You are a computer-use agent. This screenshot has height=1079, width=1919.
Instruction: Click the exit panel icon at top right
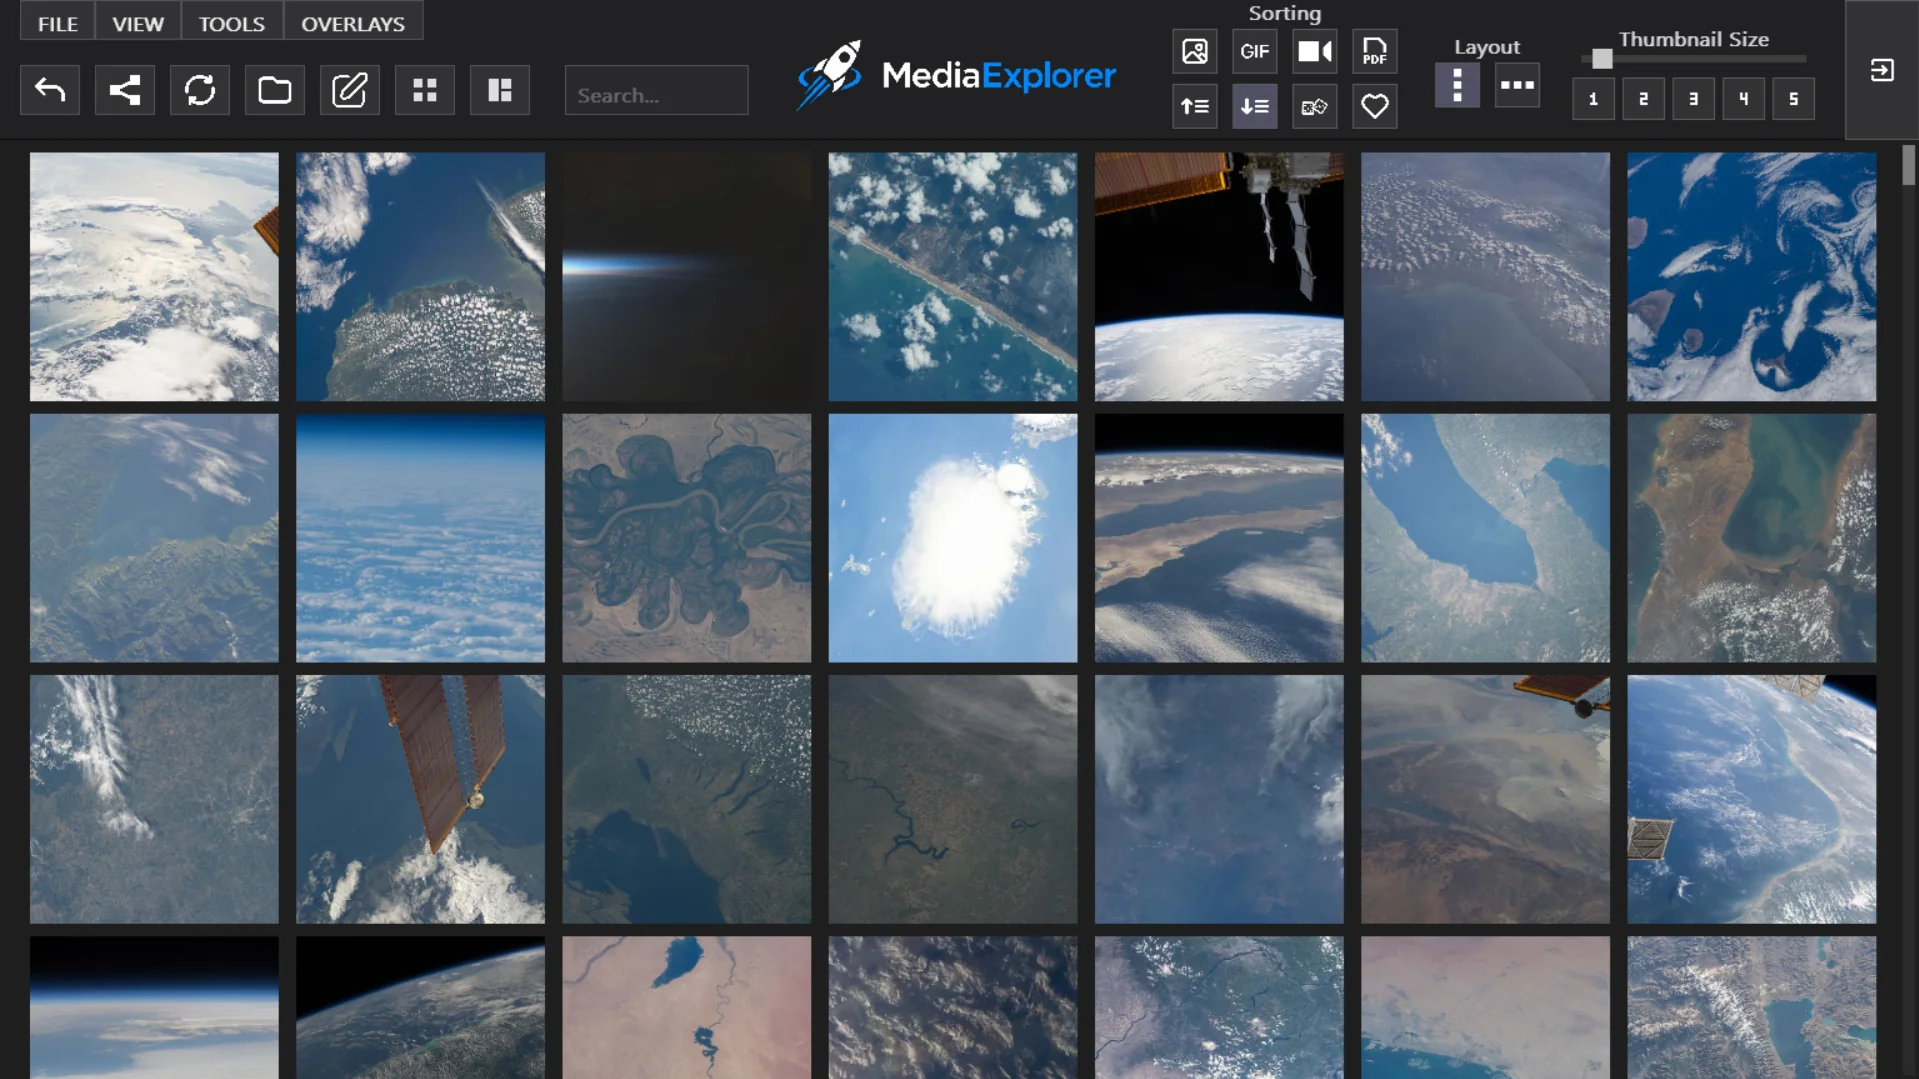tap(1882, 70)
